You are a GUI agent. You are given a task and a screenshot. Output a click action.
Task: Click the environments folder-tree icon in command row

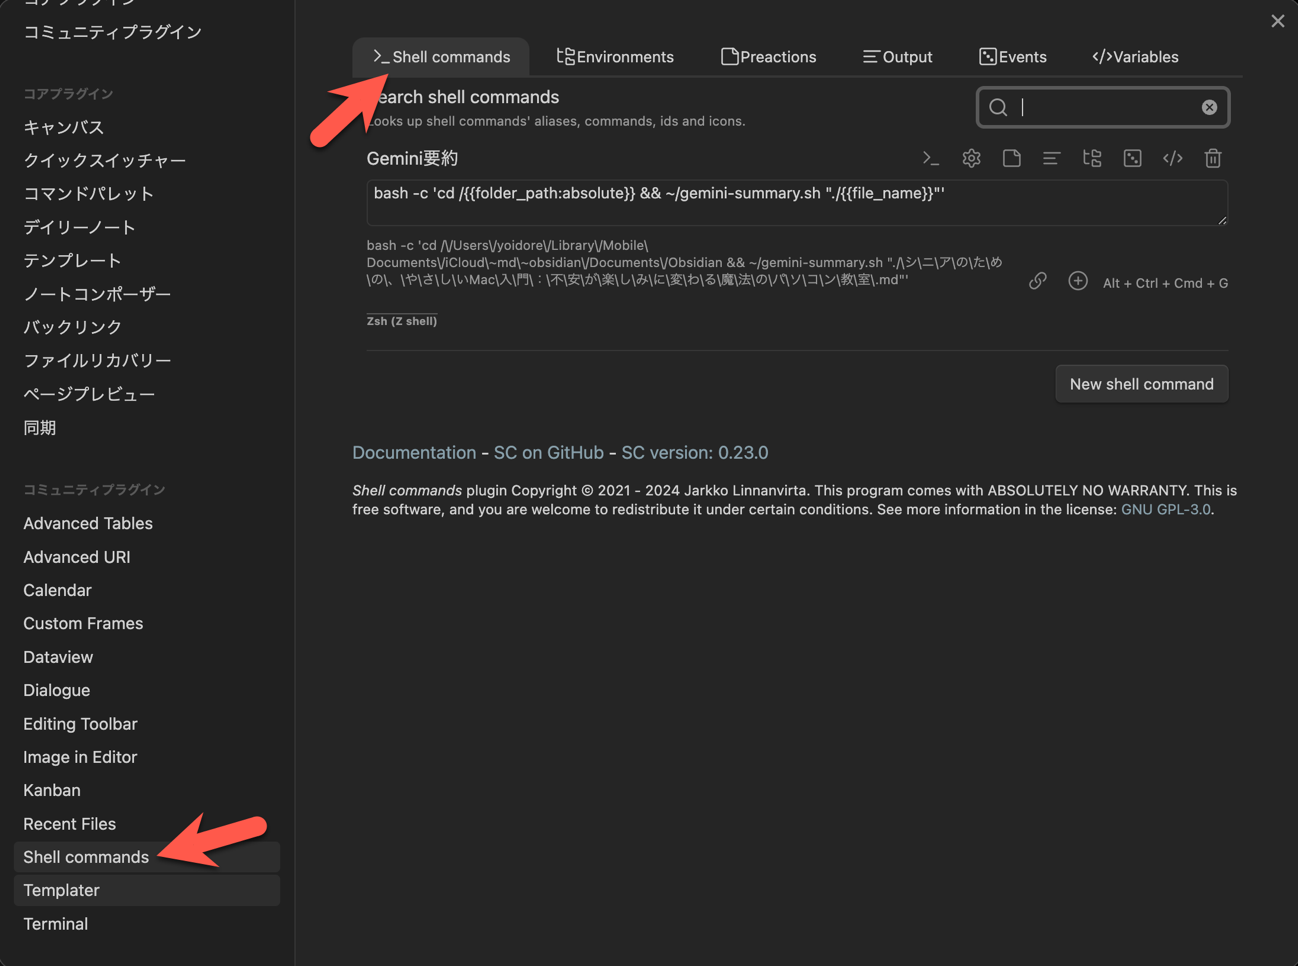click(1092, 158)
